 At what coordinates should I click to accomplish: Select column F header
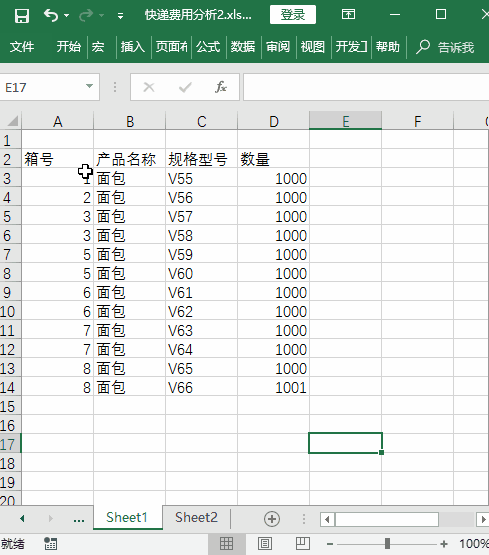click(418, 121)
